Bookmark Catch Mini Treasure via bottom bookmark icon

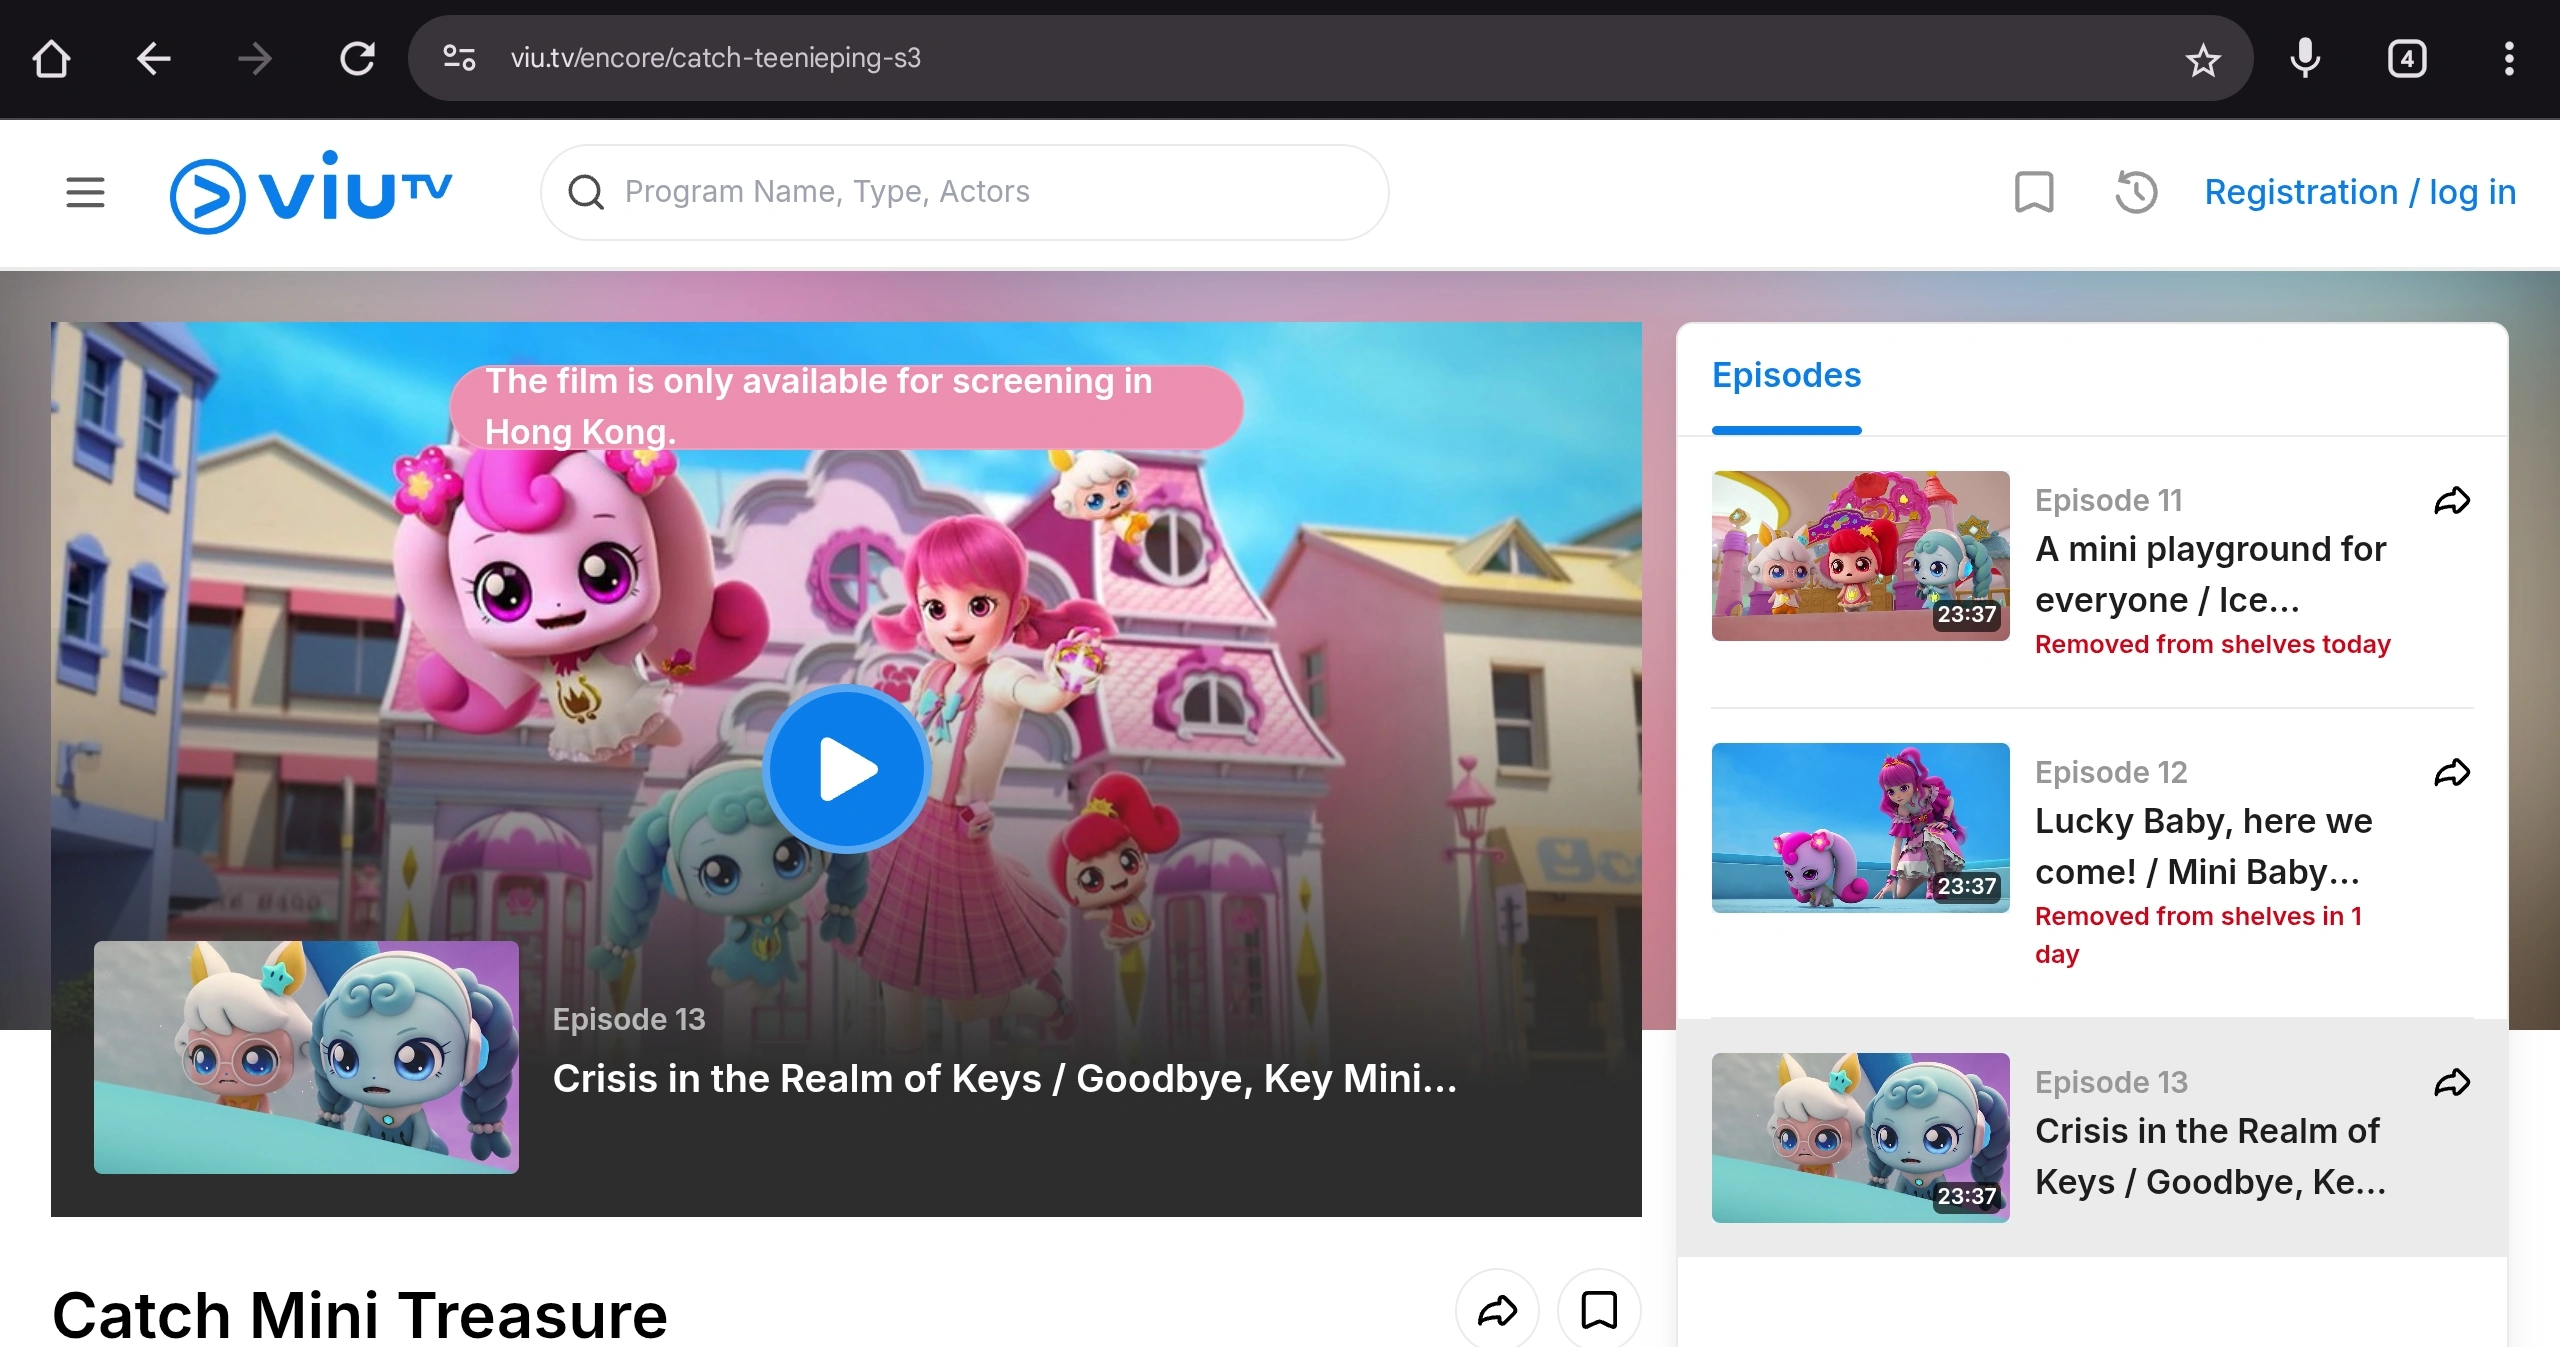tap(1598, 1311)
